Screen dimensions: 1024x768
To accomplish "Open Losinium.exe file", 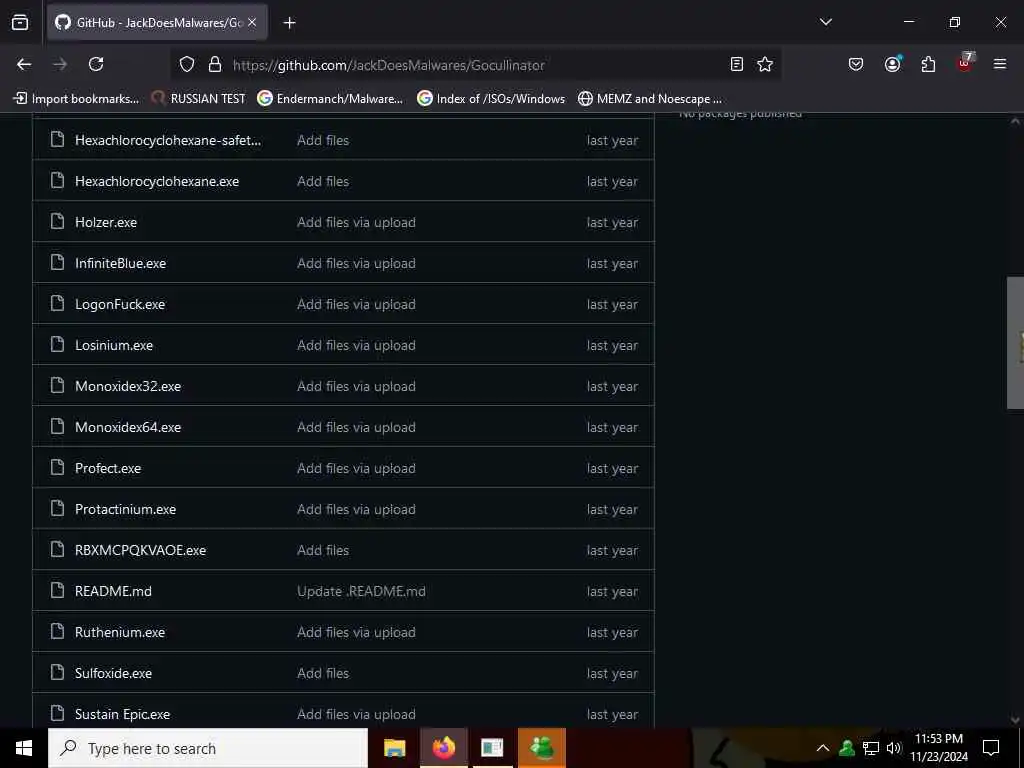I will tap(114, 345).
